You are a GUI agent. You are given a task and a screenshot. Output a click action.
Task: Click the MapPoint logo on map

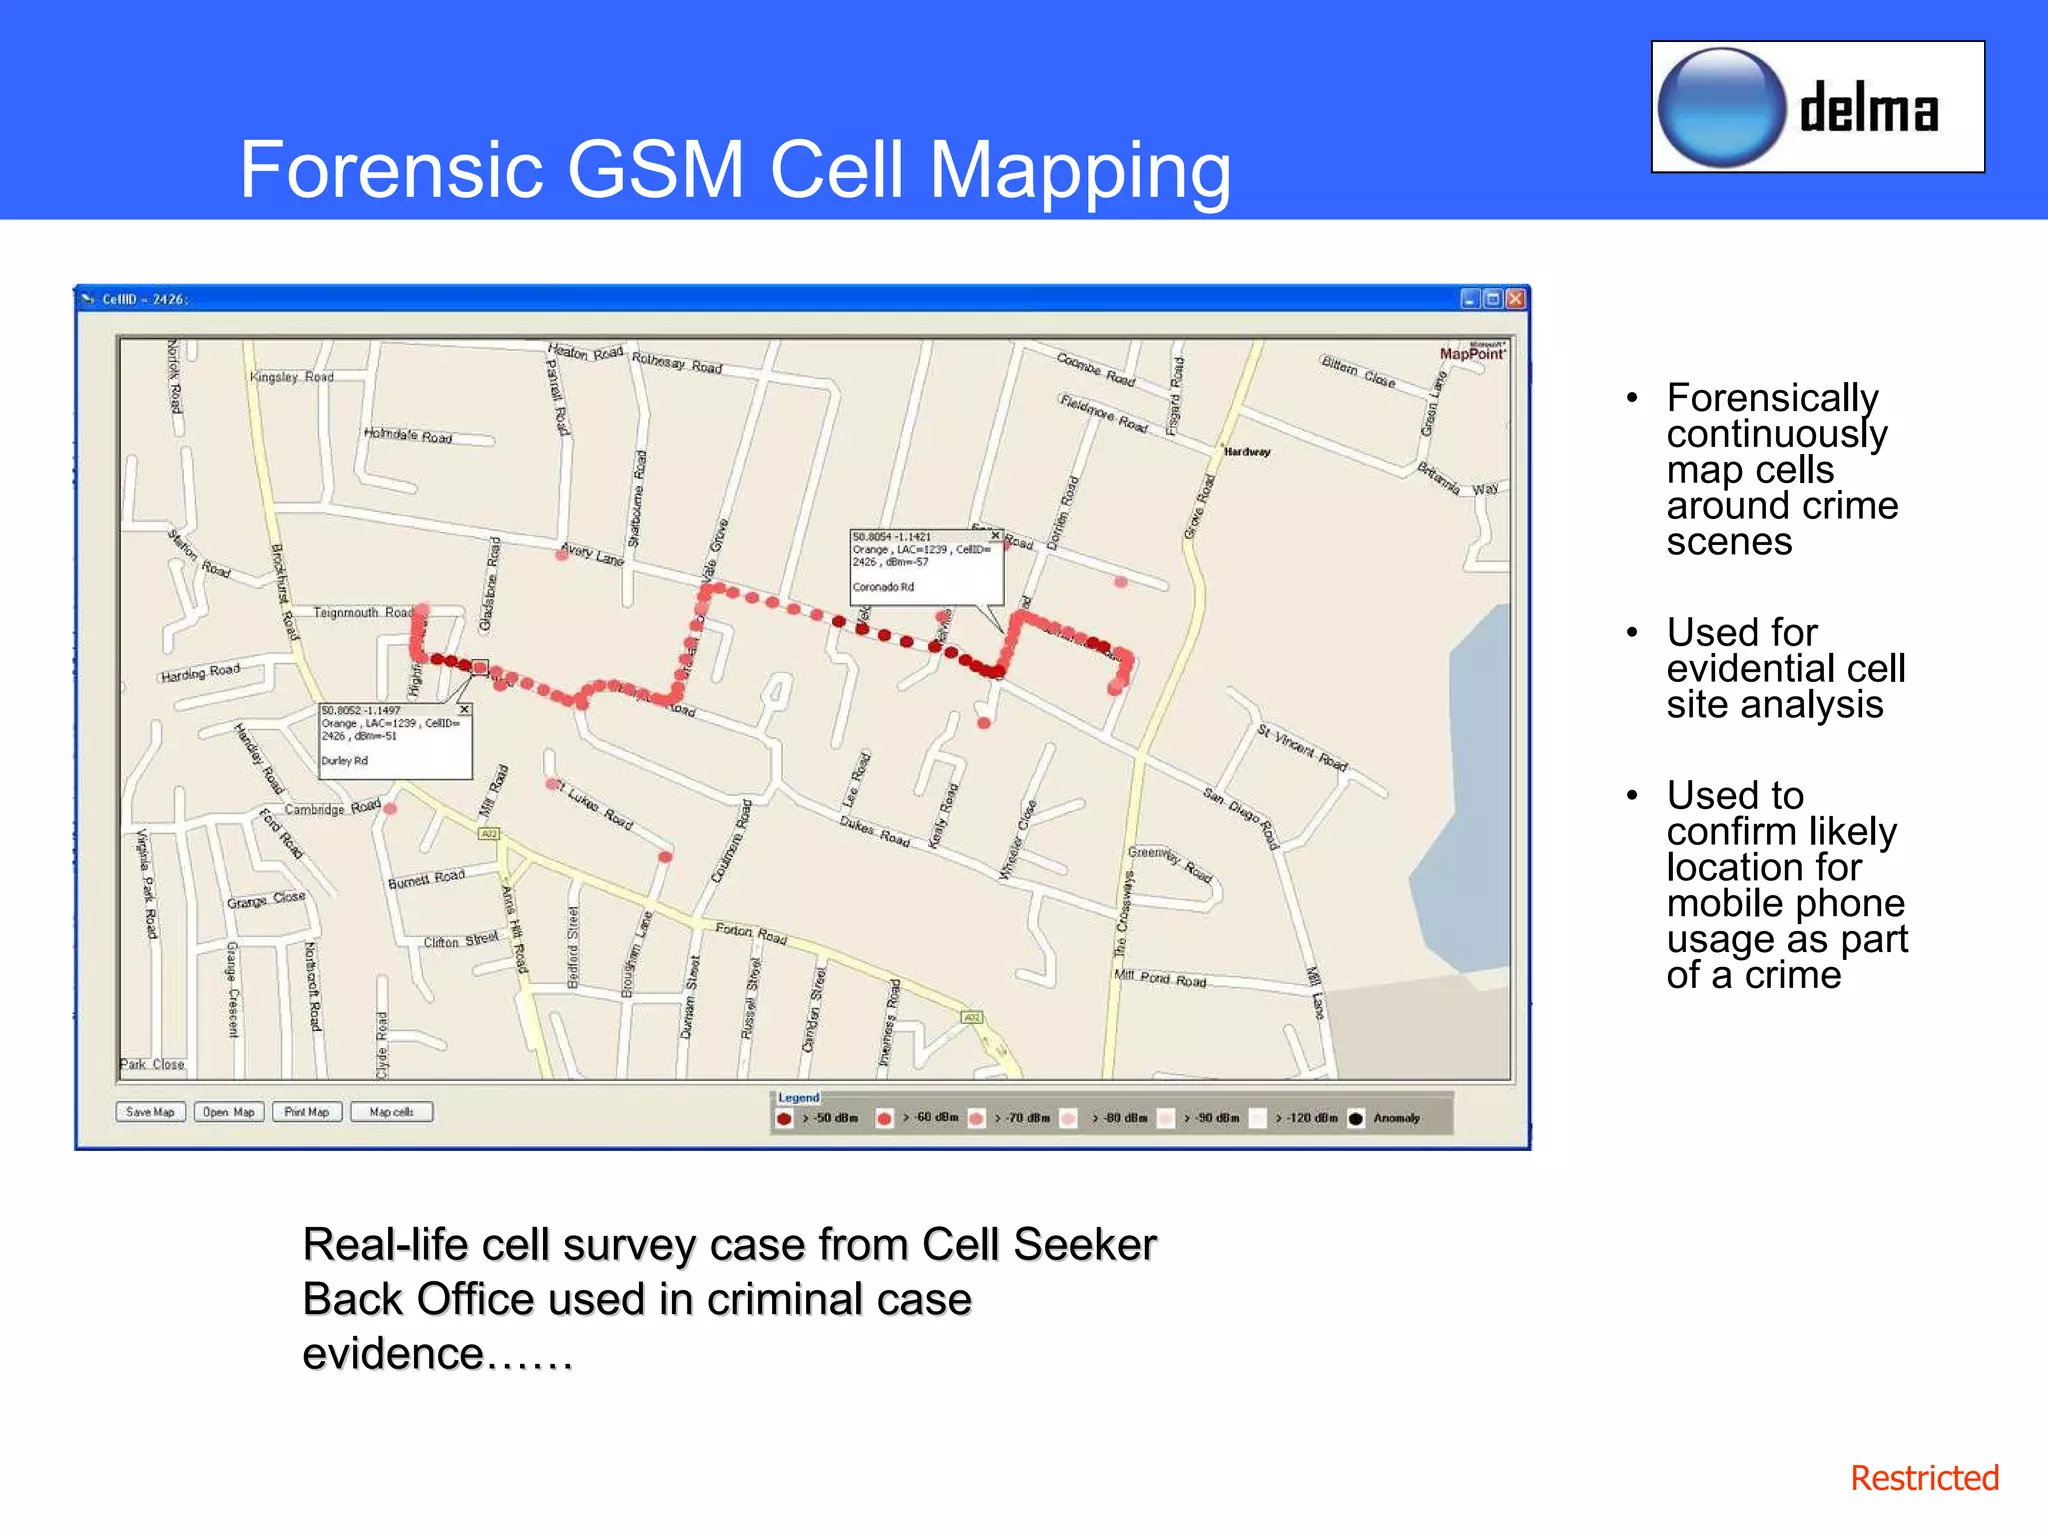[1473, 352]
